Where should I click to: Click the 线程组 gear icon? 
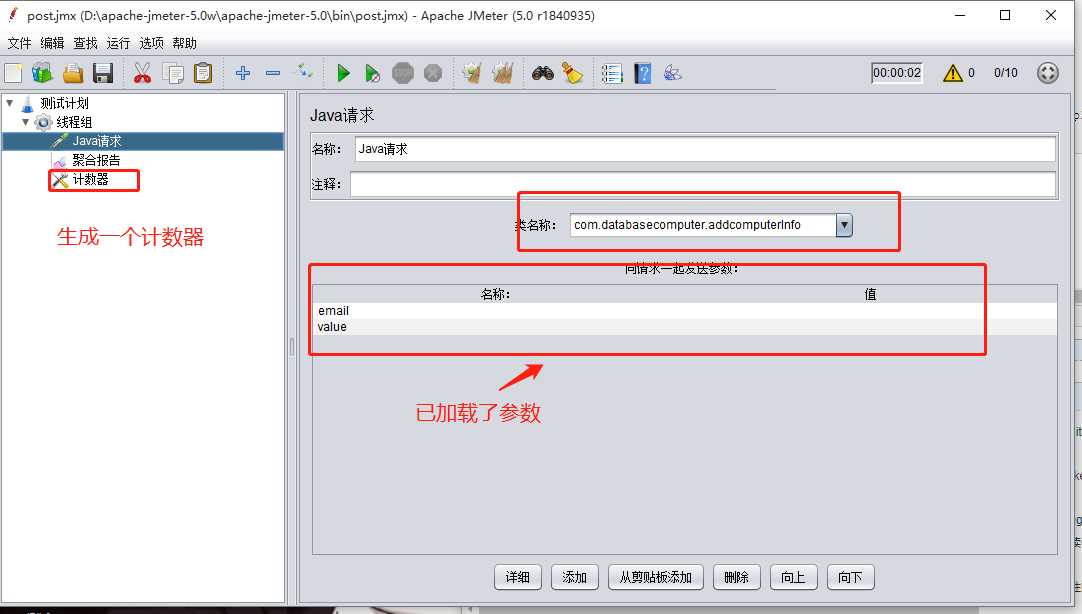(43, 122)
